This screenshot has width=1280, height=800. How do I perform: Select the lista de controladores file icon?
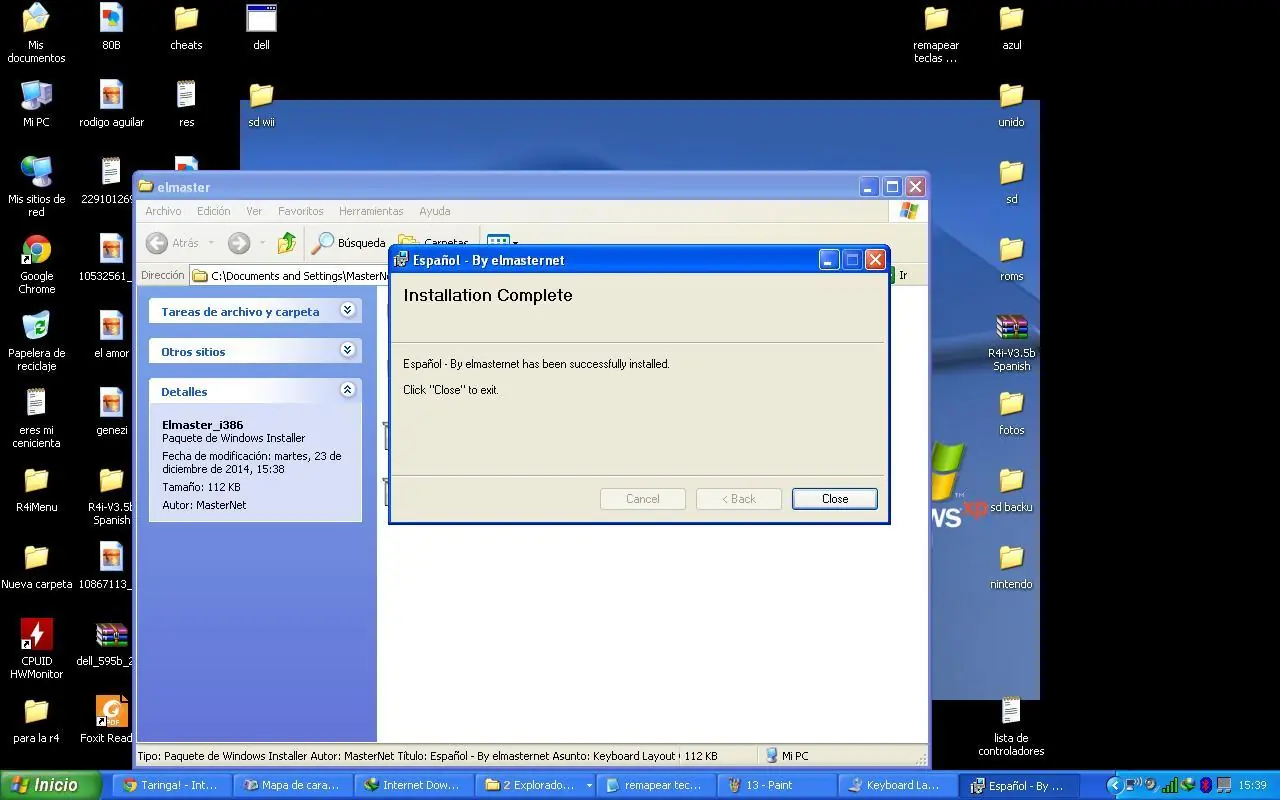1011,726
